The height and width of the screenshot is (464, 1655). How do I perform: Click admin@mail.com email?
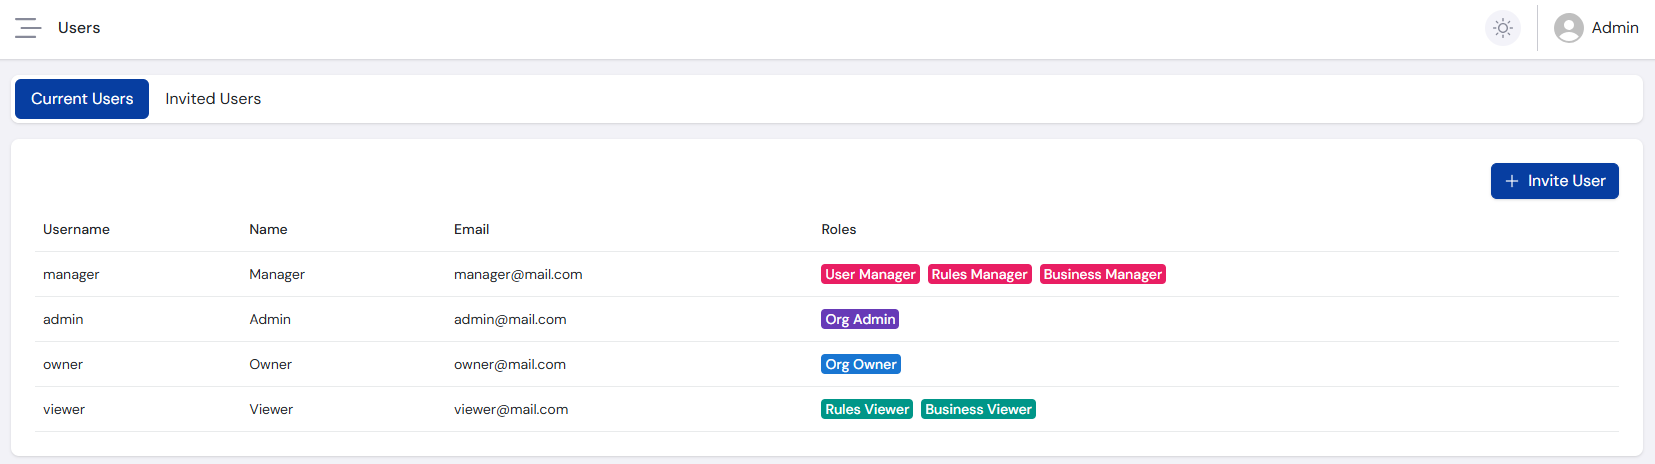click(510, 319)
